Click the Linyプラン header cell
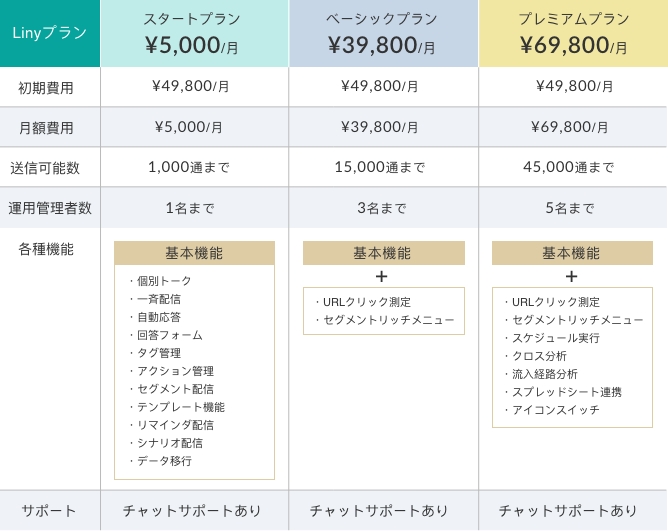This screenshot has height=531, width=668. click(50, 33)
